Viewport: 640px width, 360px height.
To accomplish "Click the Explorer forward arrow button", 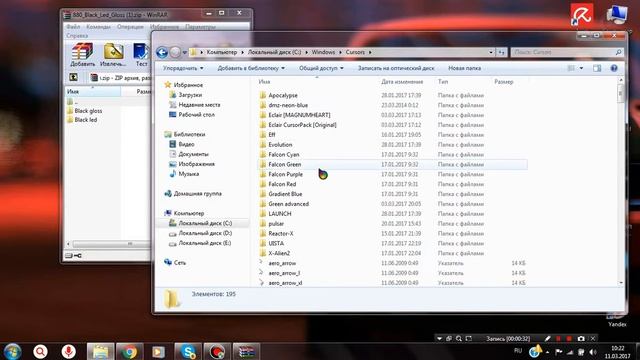I will tap(175, 52).
